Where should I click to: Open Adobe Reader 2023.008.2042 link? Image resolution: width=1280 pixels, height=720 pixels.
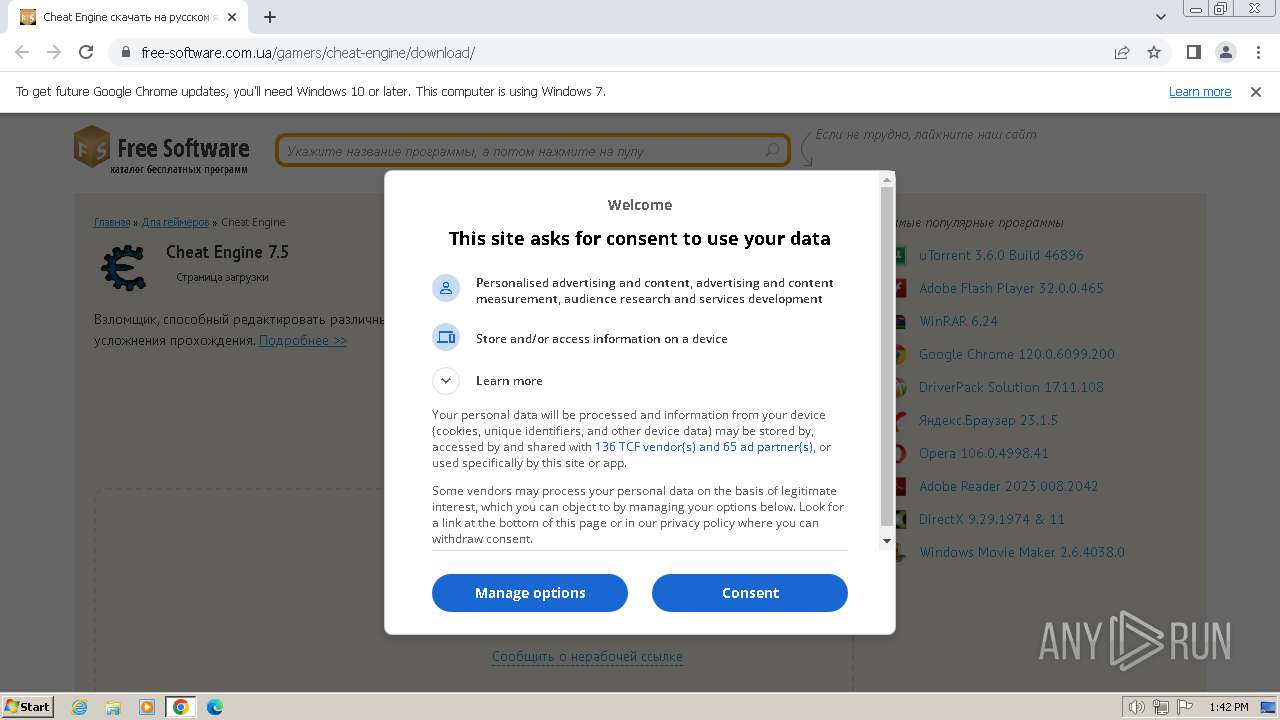pos(1009,486)
